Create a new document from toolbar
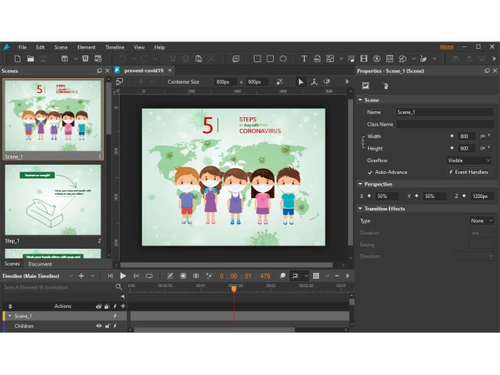This screenshot has width=500, height=375. (18, 59)
